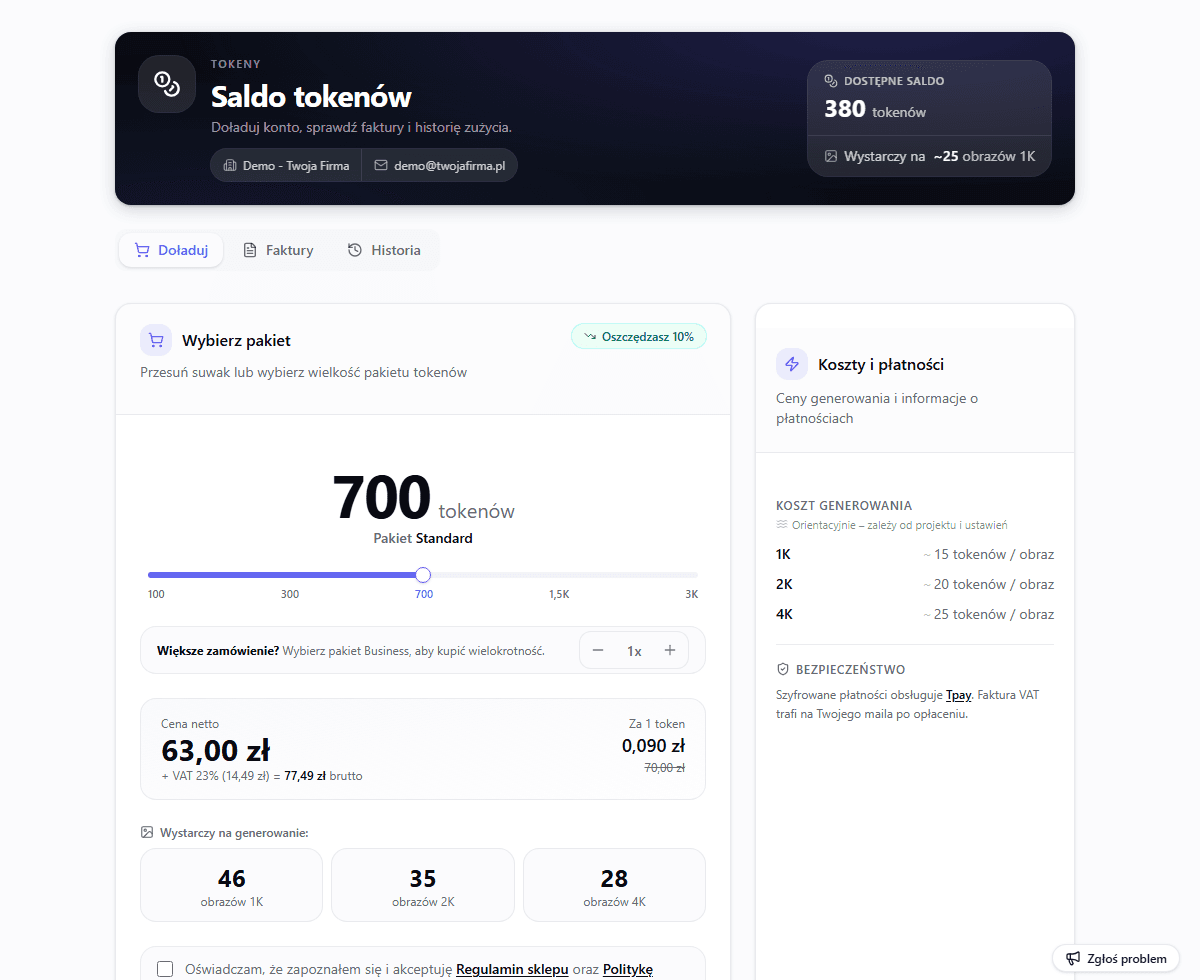Click the shopping cart icon in Wybierz pakiet header
The image size is (1200, 980).
click(x=156, y=340)
